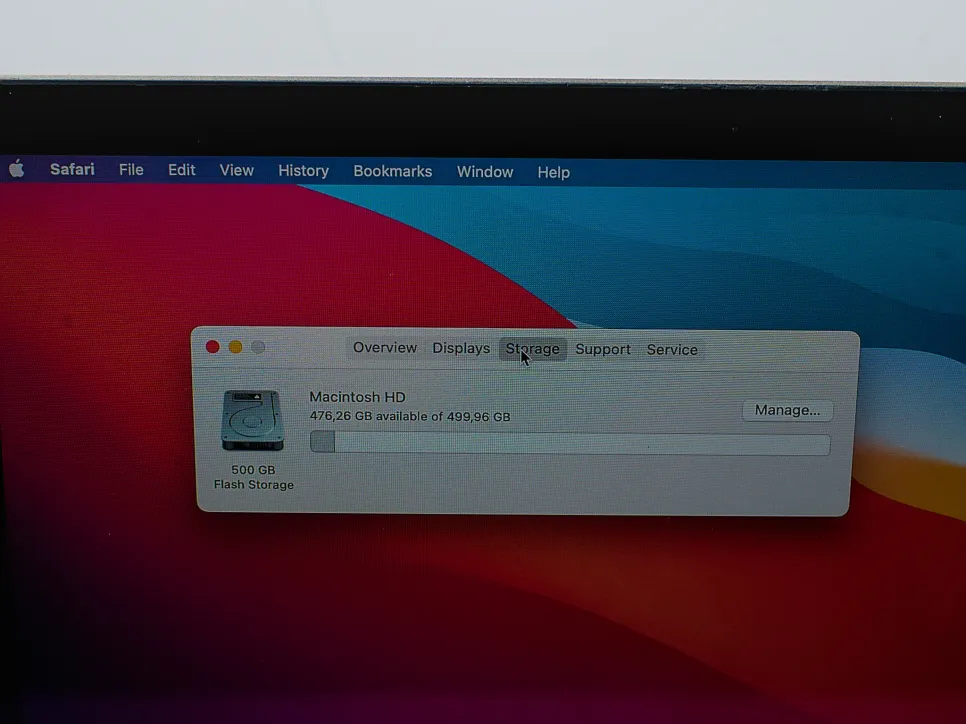Open the Bookmarks menu
Image resolution: width=966 pixels, height=724 pixels.
click(392, 171)
